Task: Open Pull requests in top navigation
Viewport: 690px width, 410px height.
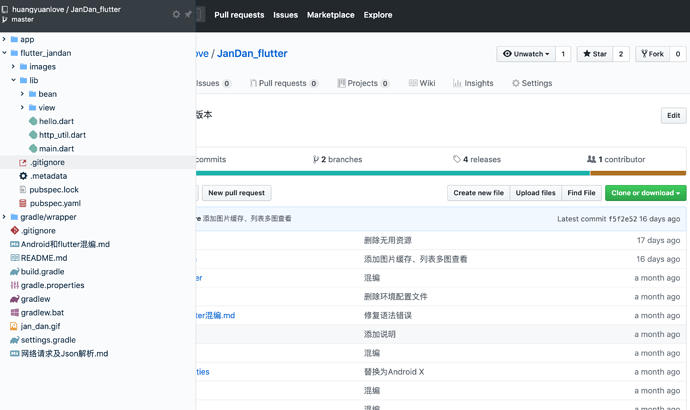Action: [239, 15]
